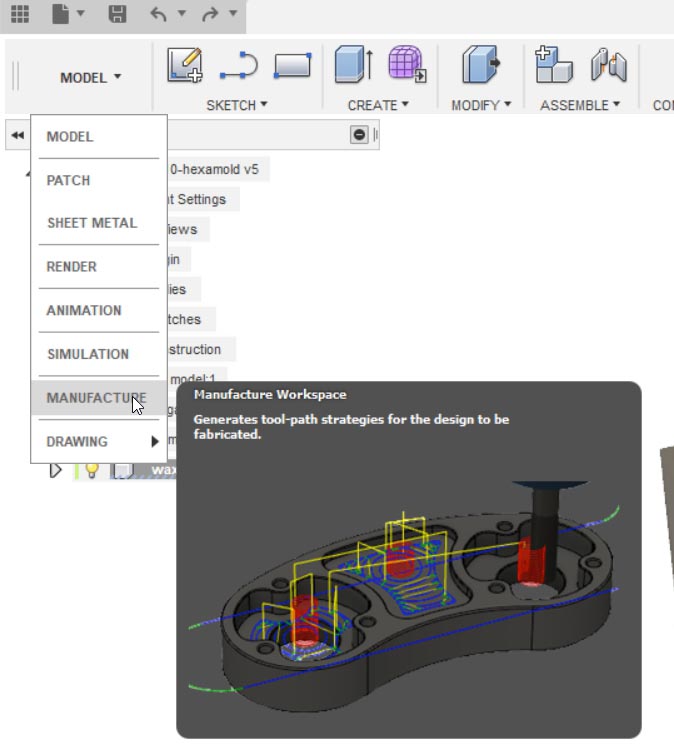Screen dimensions: 674x754
Task: Open the CREATE dropdown menu
Action: tap(378, 105)
